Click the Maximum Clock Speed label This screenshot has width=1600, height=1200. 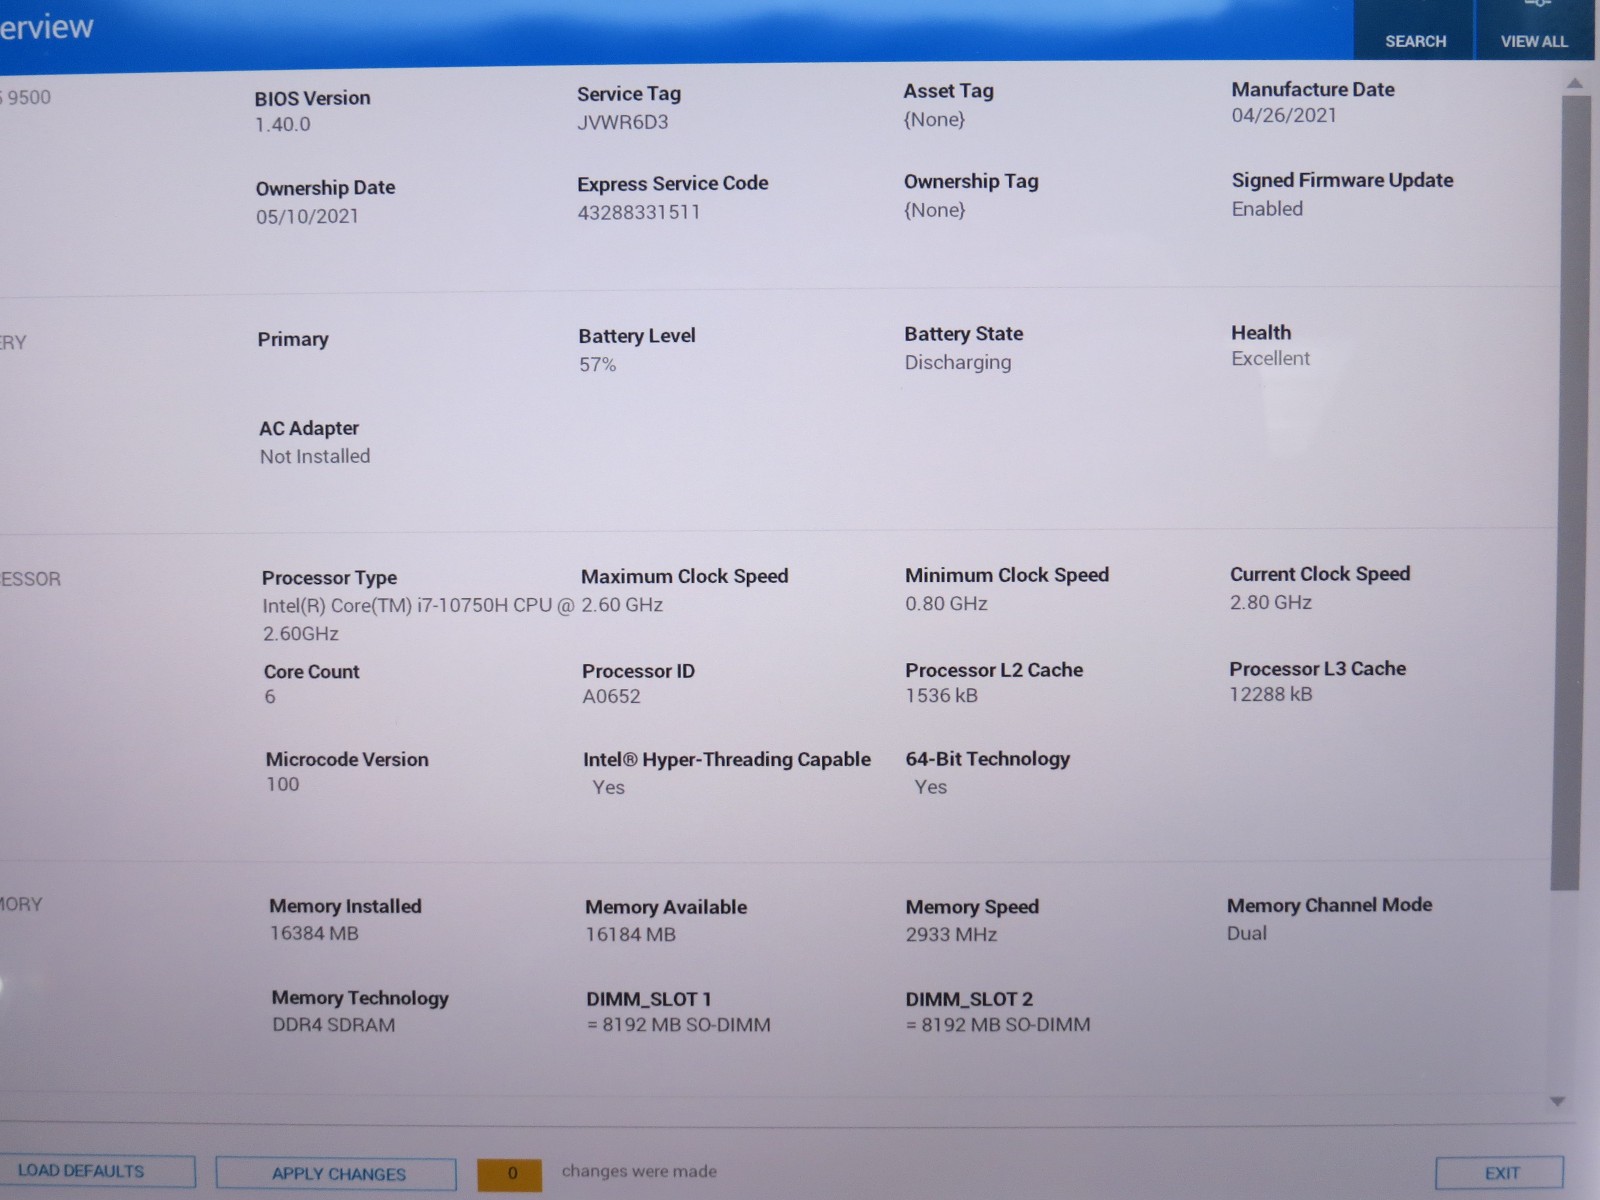(684, 576)
